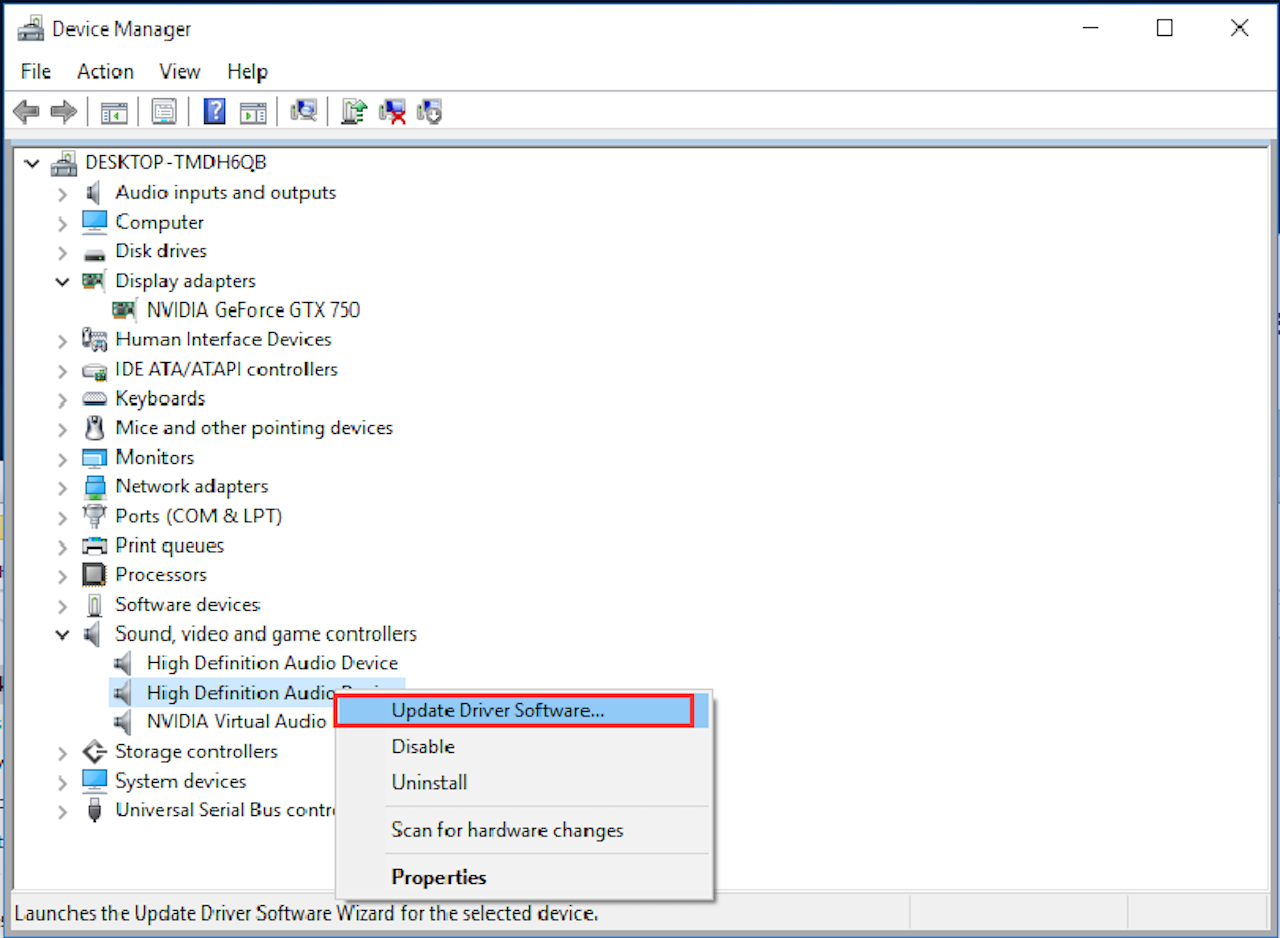Click the Forward navigation arrow
This screenshot has height=938, width=1280.
63,111
